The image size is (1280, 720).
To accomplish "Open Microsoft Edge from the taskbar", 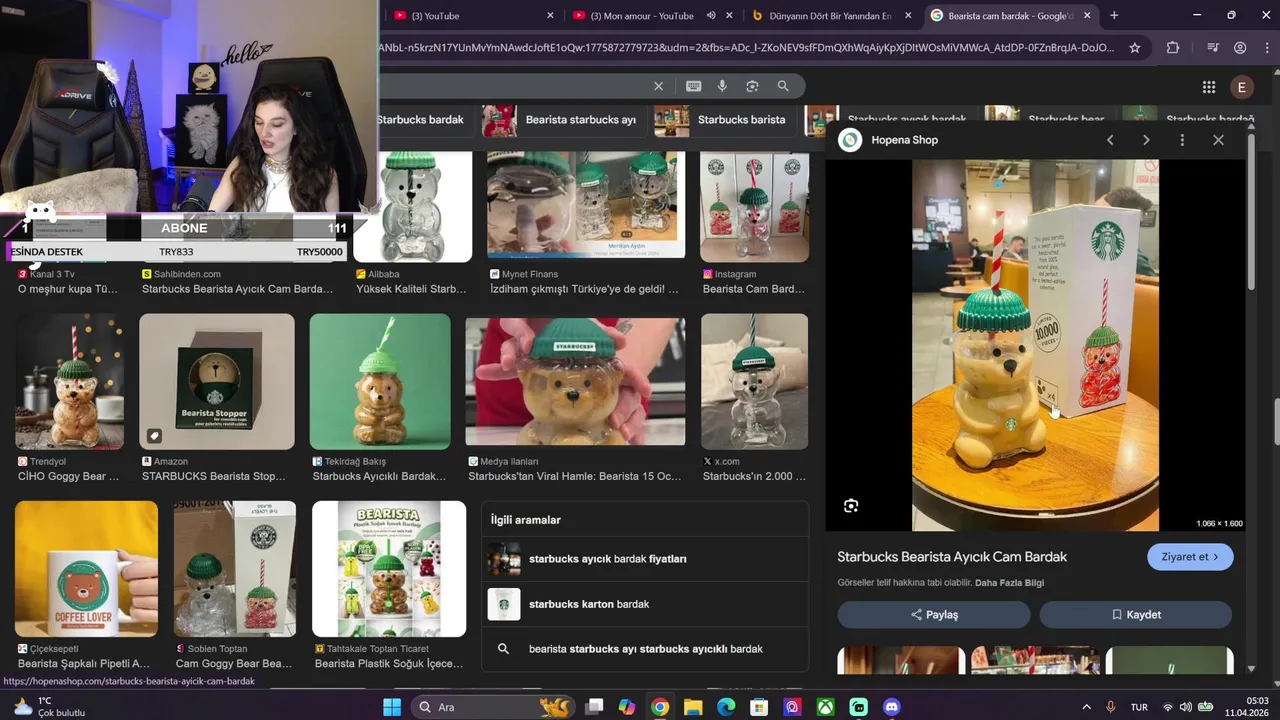I will [x=726, y=707].
